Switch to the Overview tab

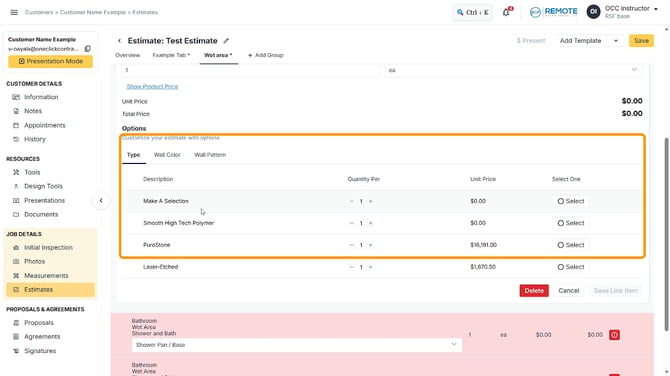tap(127, 55)
